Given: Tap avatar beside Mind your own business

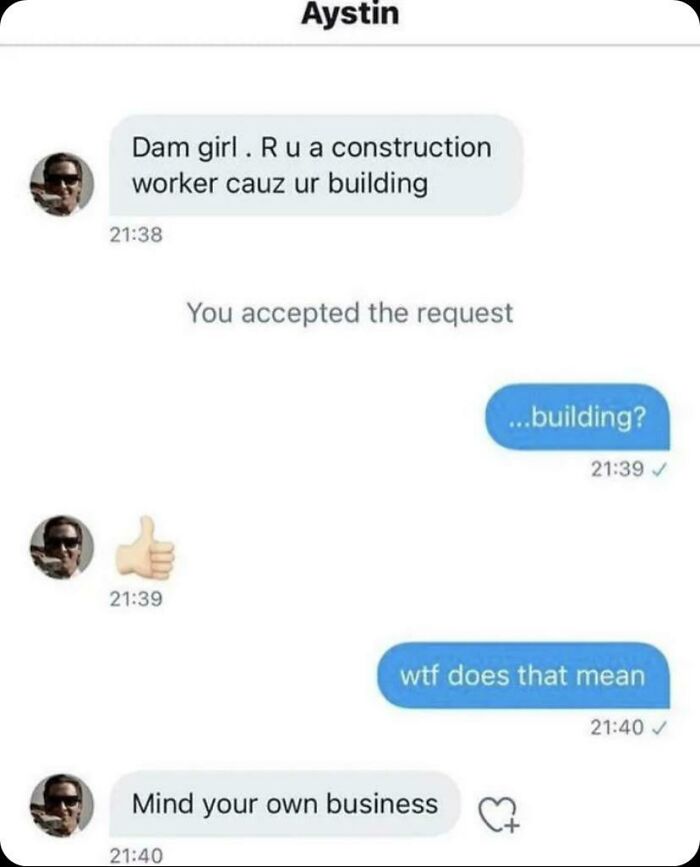Looking at the screenshot, I should tap(61, 805).
